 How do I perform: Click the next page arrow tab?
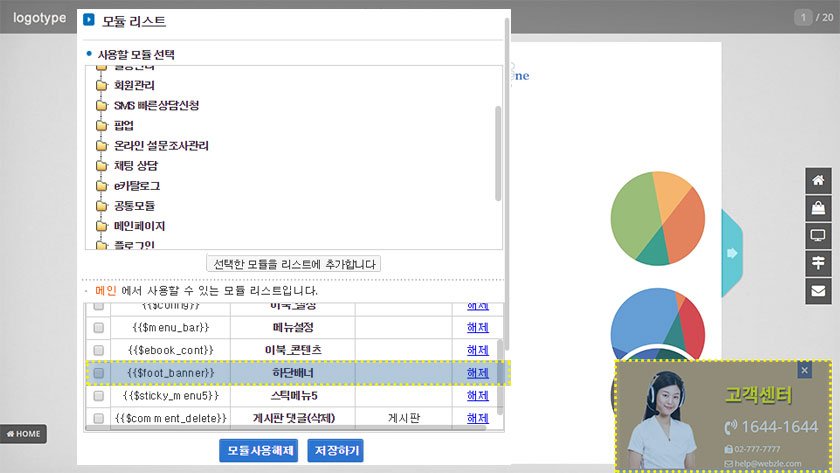click(732, 252)
